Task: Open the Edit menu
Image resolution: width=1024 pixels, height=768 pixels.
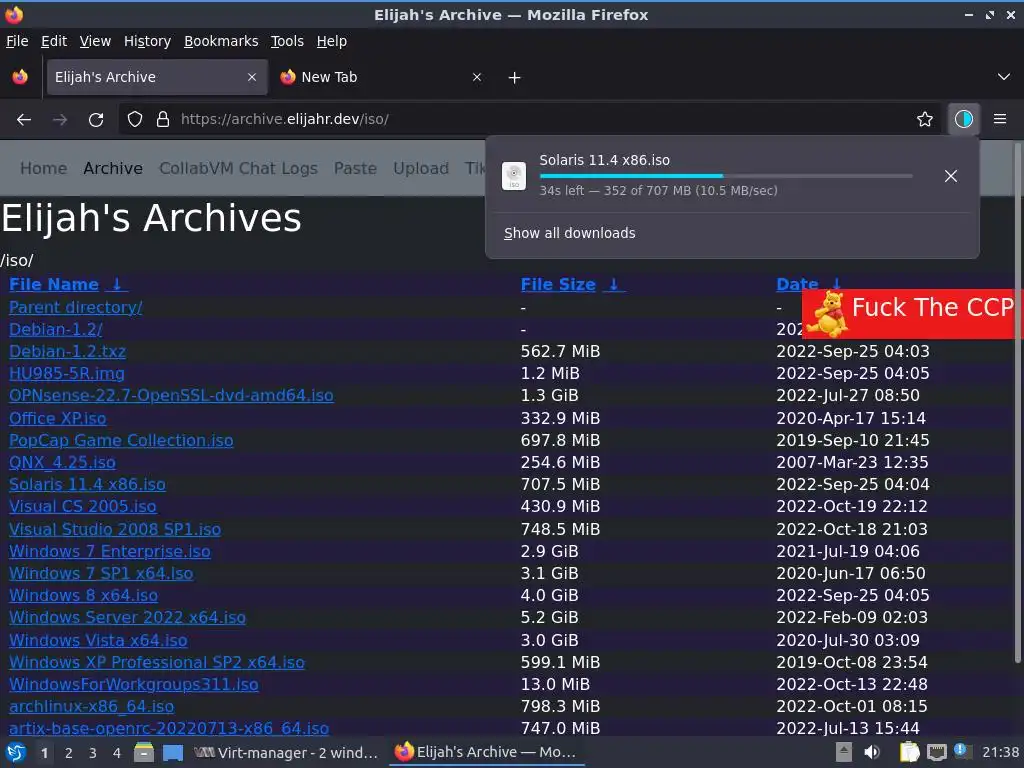Action: pos(54,41)
